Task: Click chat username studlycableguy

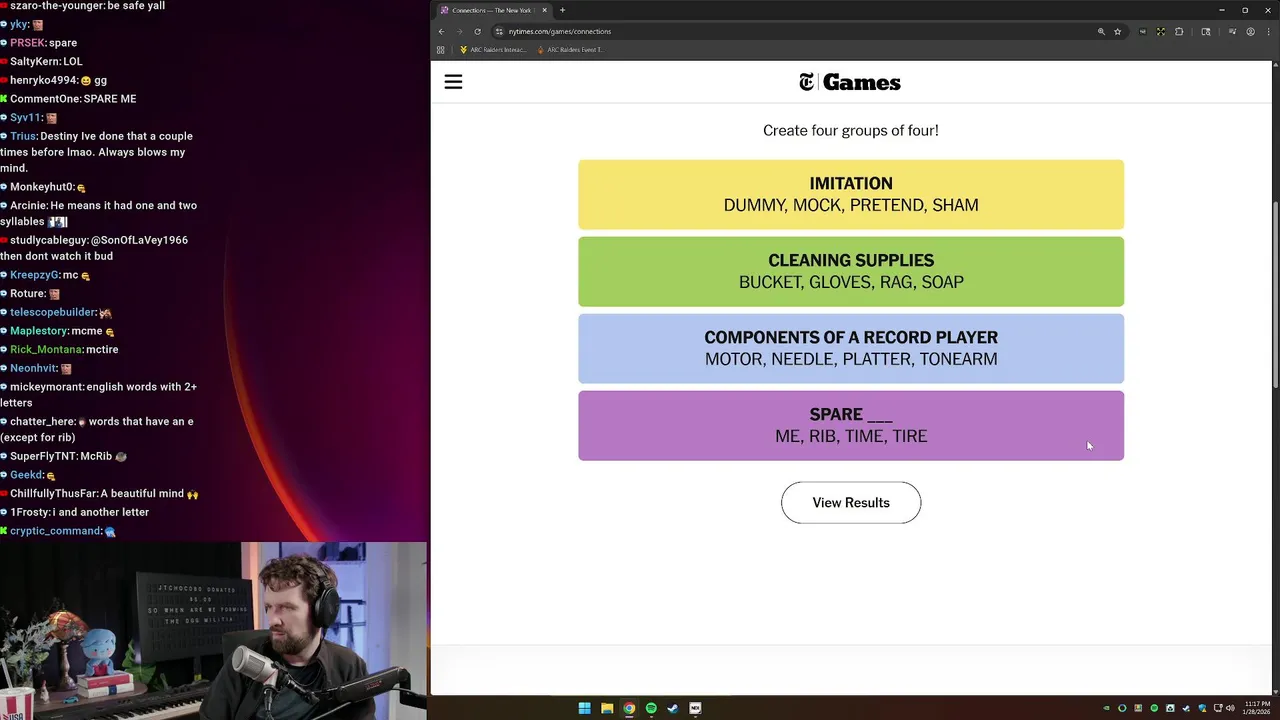Action: [x=49, y=240]
